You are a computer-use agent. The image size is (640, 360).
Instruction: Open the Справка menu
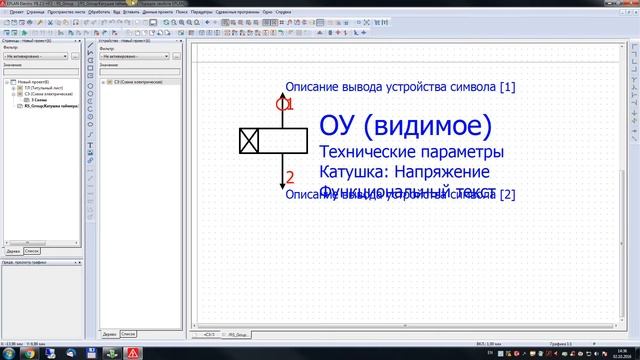(283, 12)
